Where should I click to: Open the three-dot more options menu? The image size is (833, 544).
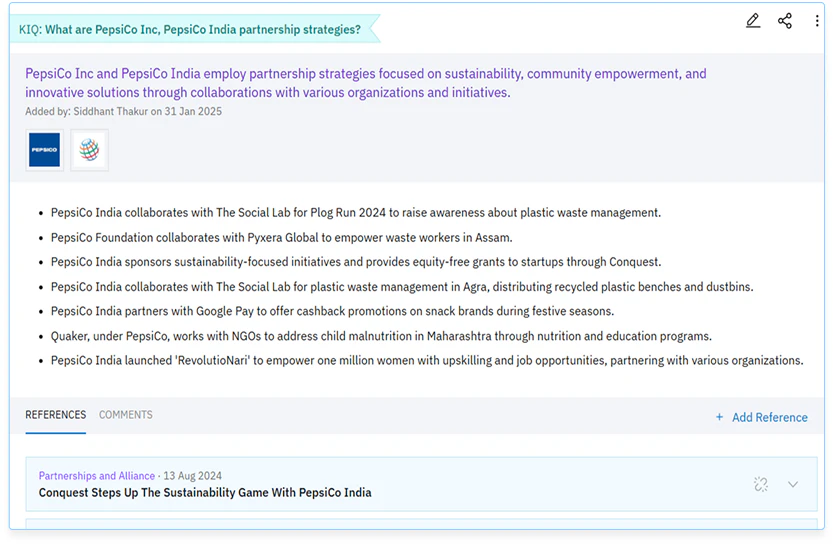click(x=817, y=21)
